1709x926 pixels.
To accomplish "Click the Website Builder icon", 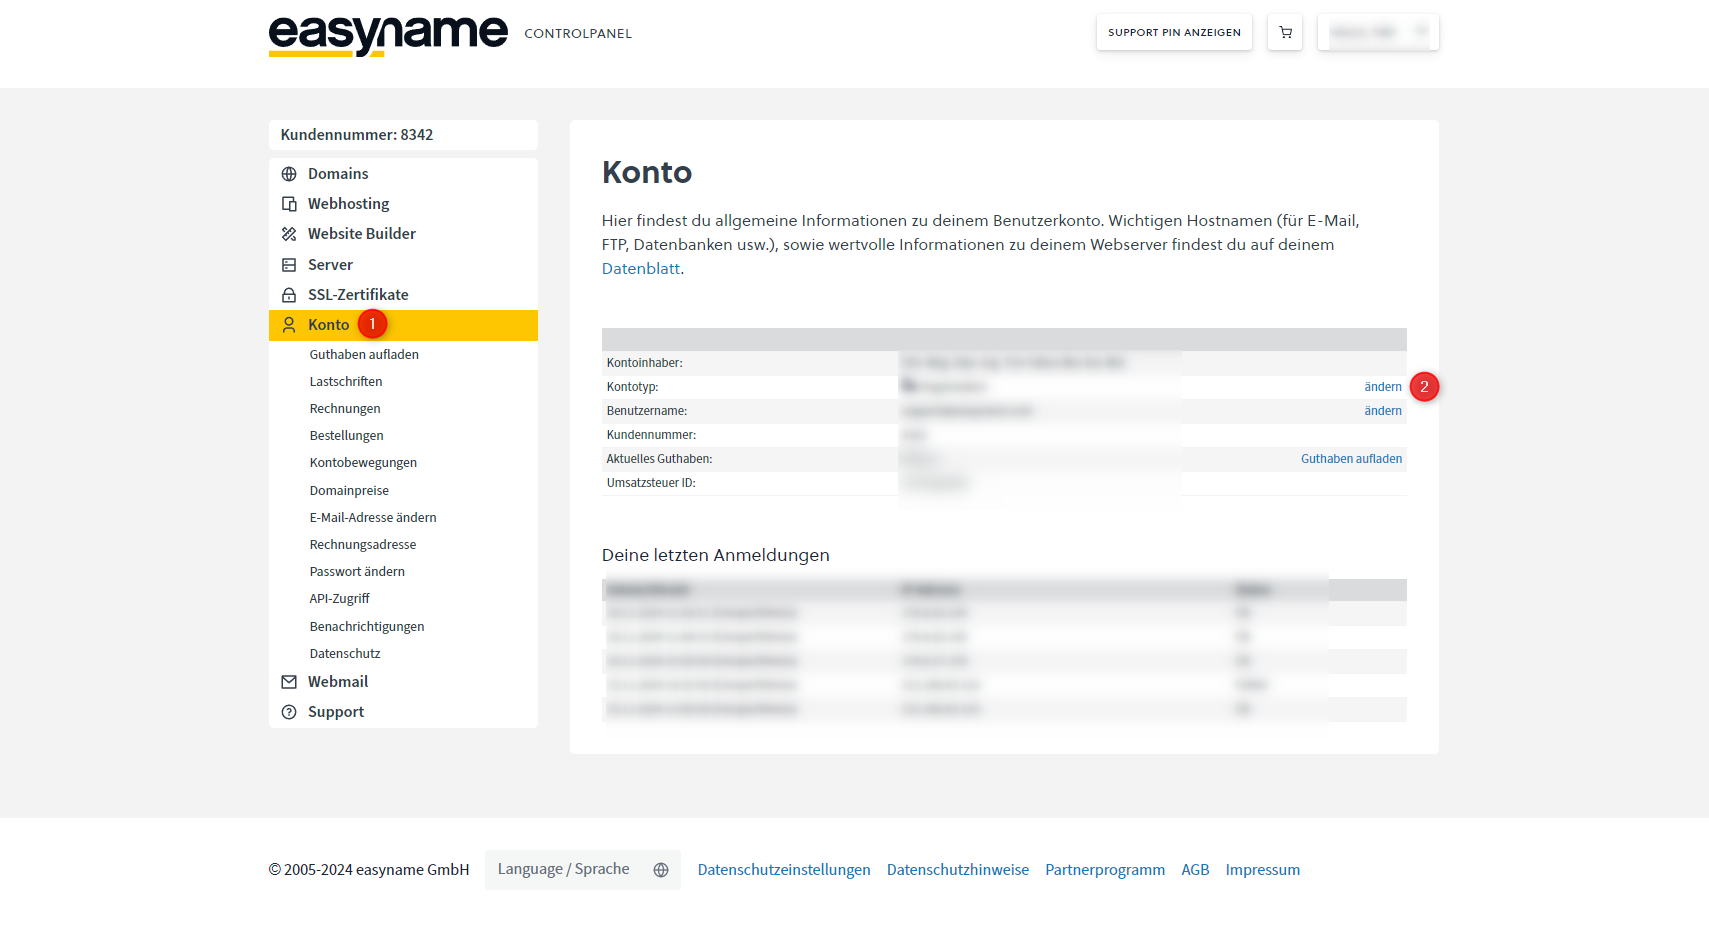I will point(289,233).
